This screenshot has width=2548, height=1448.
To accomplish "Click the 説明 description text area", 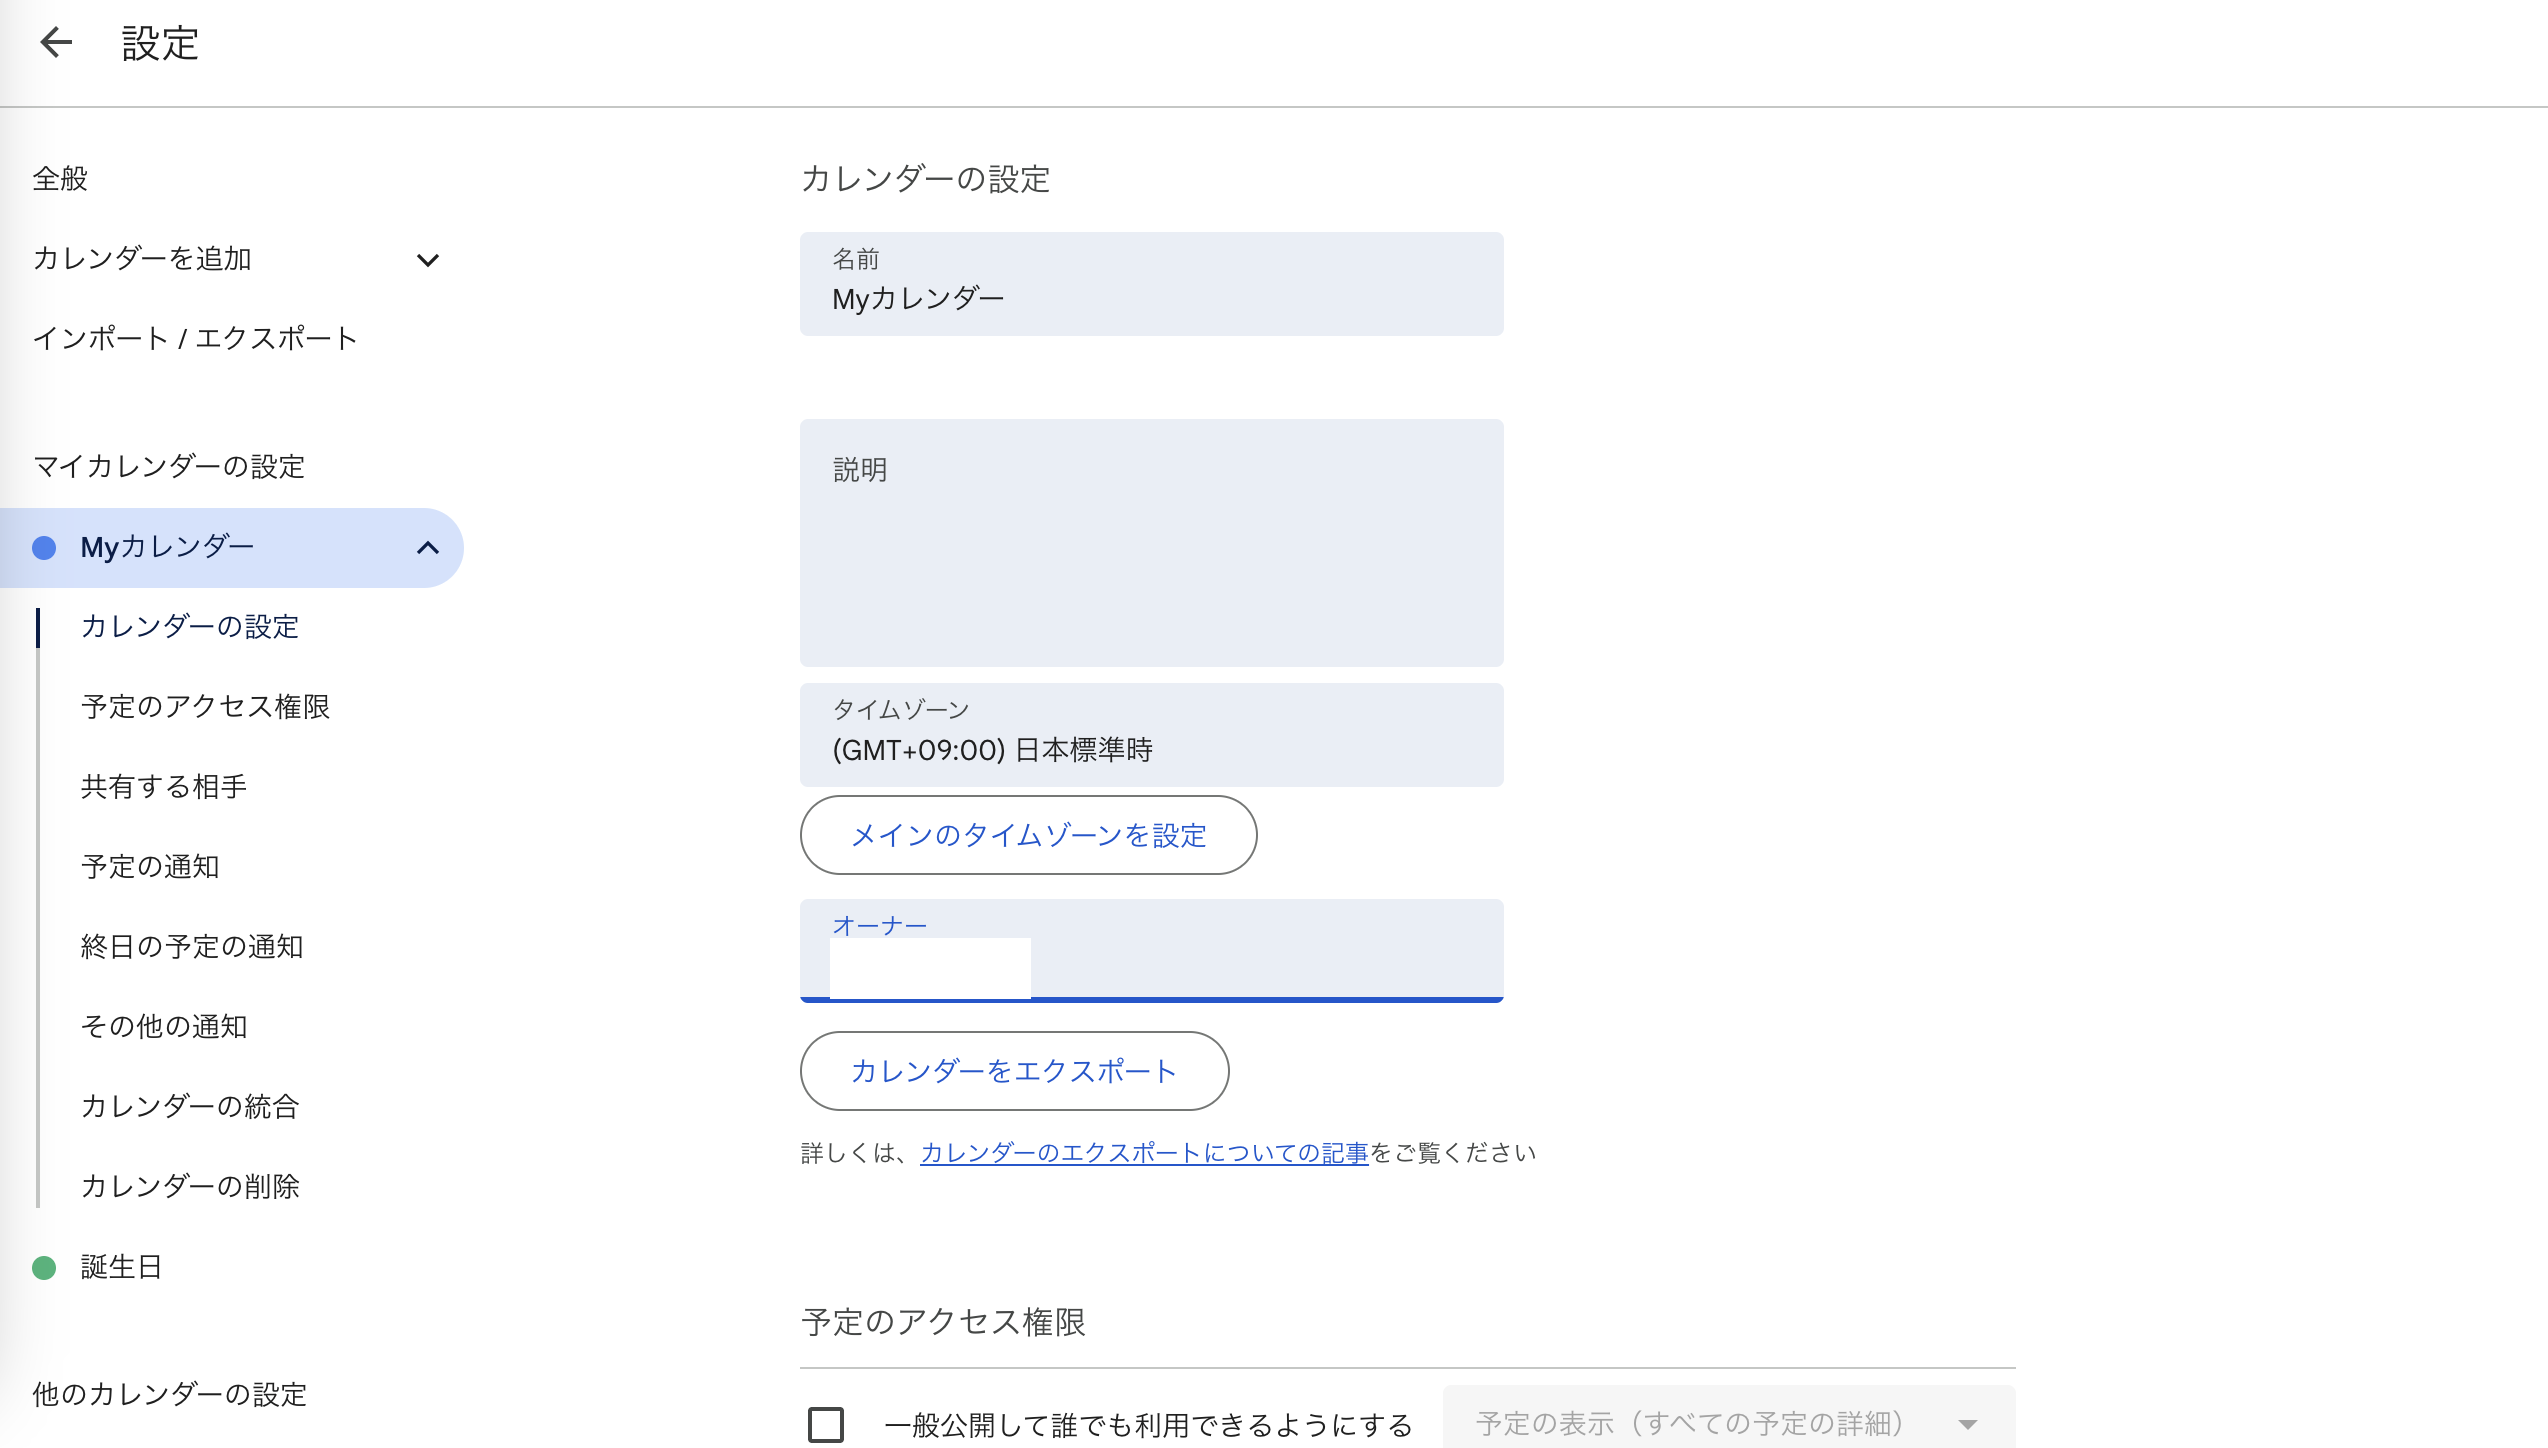I will pyautogui.click(x=1151, y=543).
